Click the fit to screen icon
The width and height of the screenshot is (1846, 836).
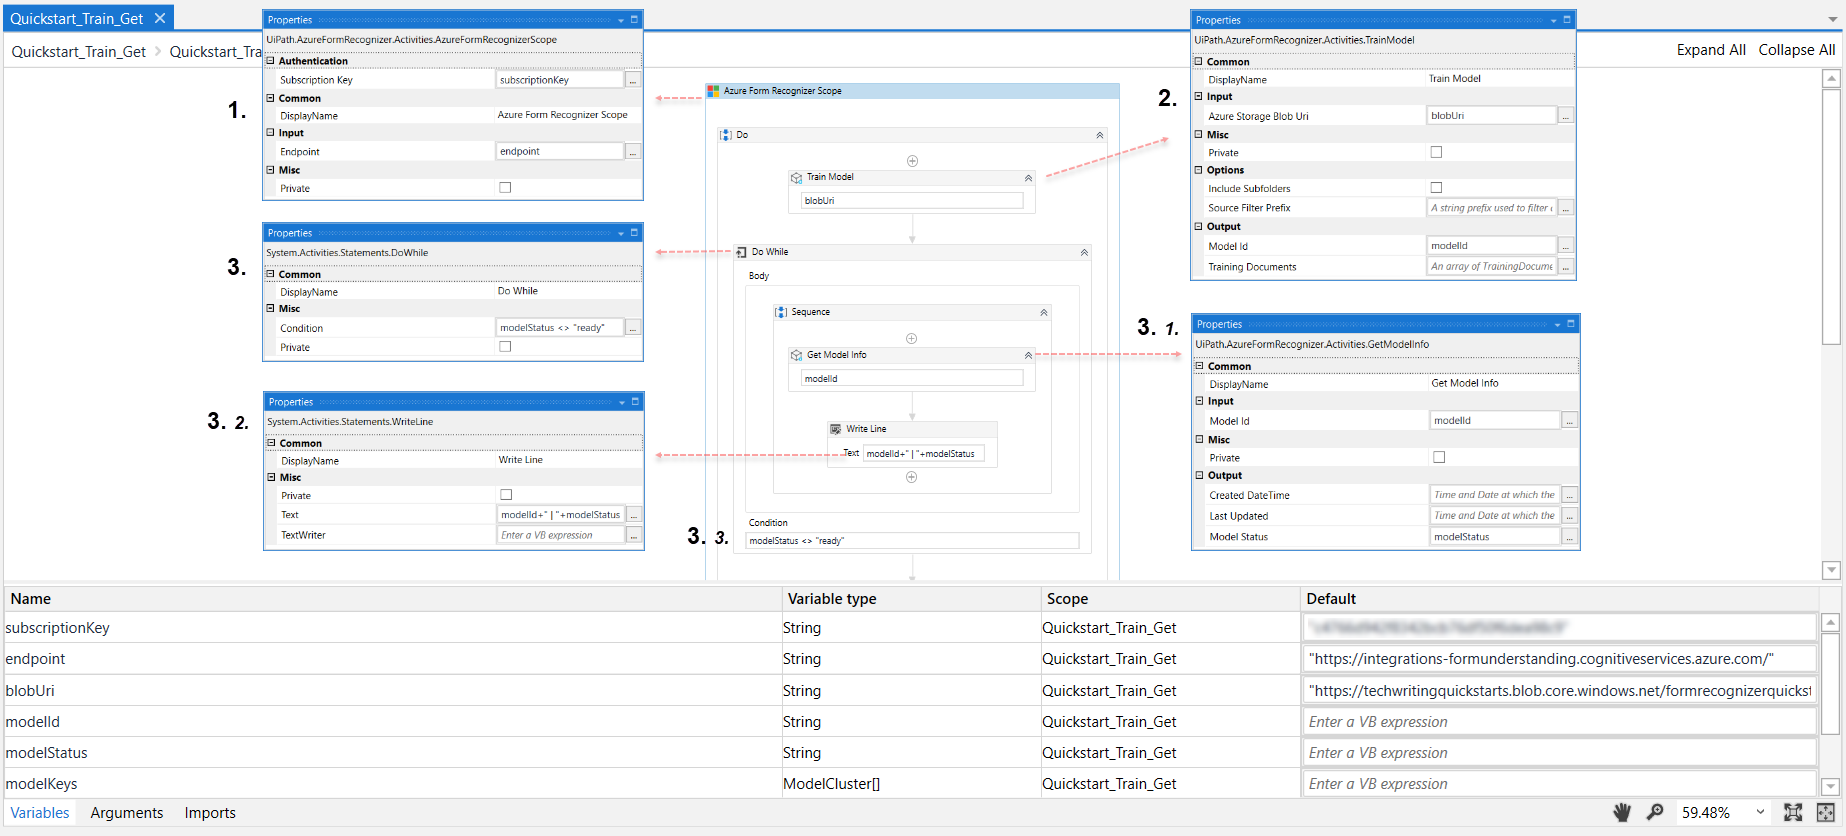(x=1793, y=812)
